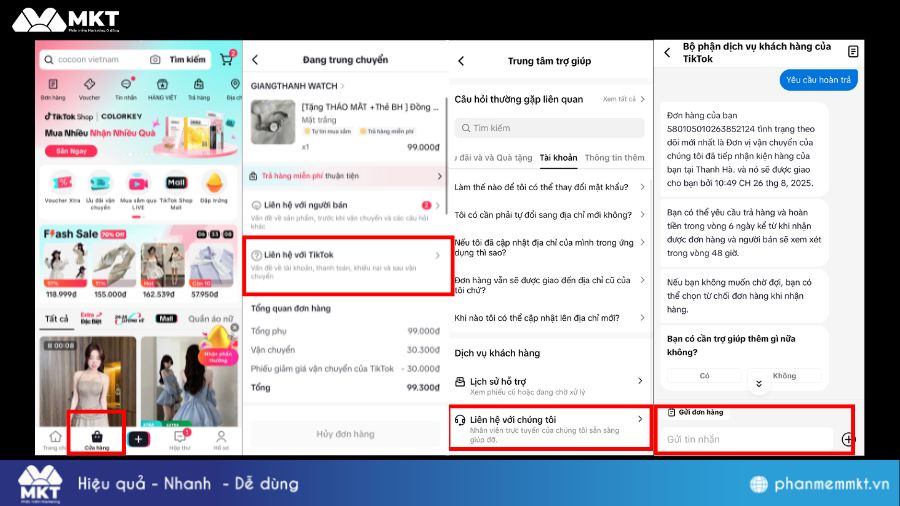
Task: Open the ticket list icon in chat header
Action: tap(853, 52)
